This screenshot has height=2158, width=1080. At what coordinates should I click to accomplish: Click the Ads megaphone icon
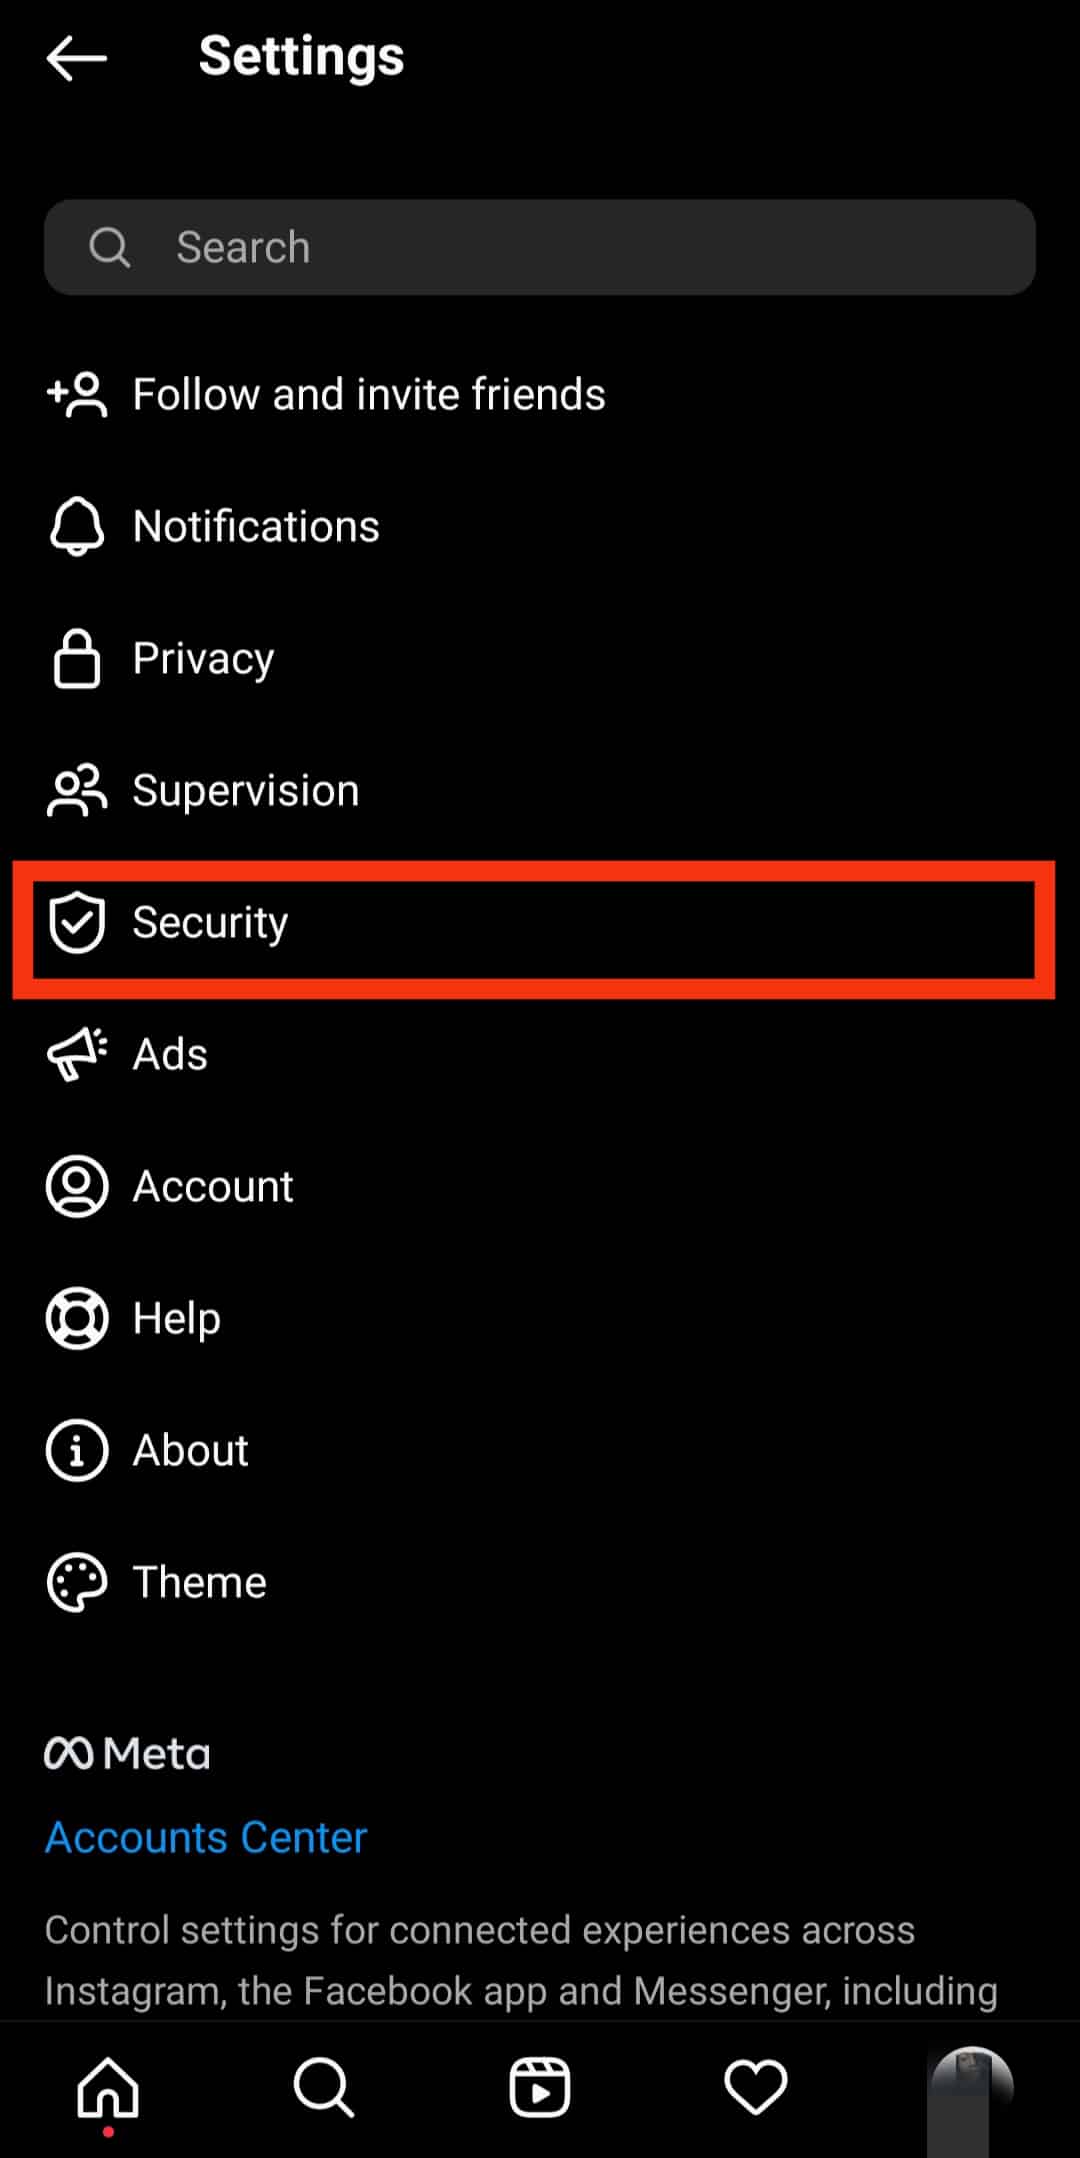(77, 1054)
